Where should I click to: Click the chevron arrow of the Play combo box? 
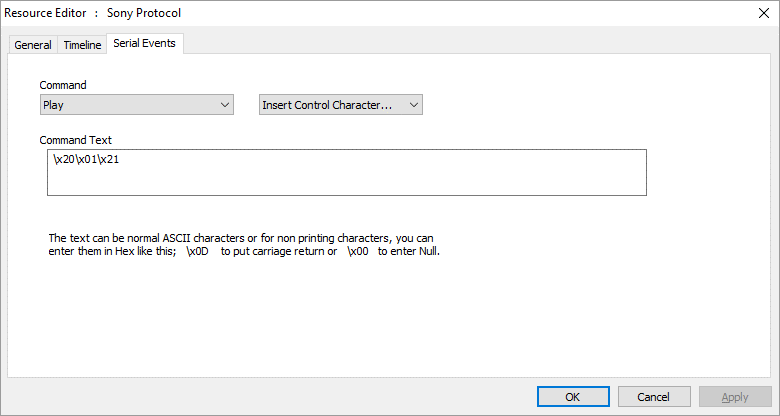tap(225, 105)
